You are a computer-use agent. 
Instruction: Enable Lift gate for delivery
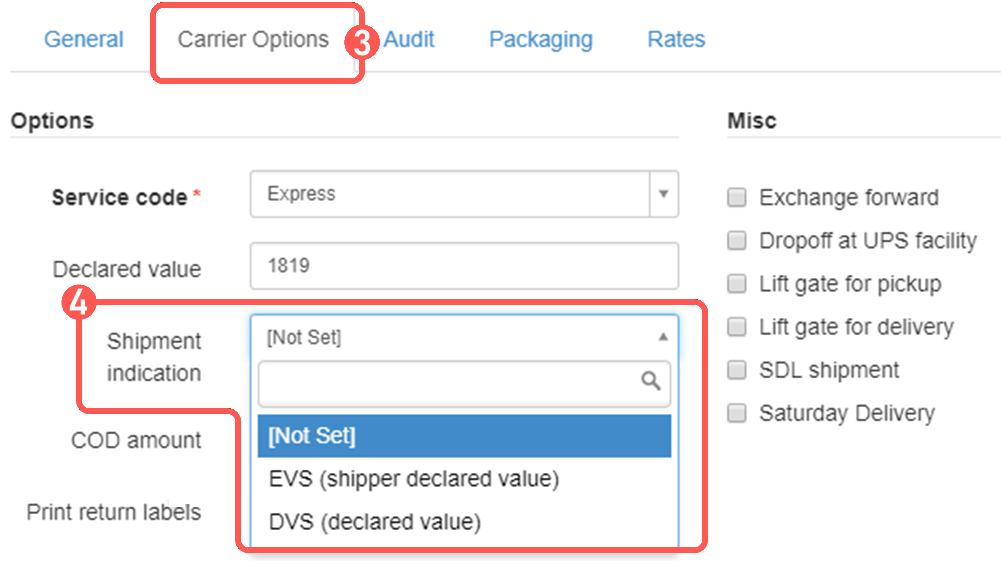click(x=737, y=327)
